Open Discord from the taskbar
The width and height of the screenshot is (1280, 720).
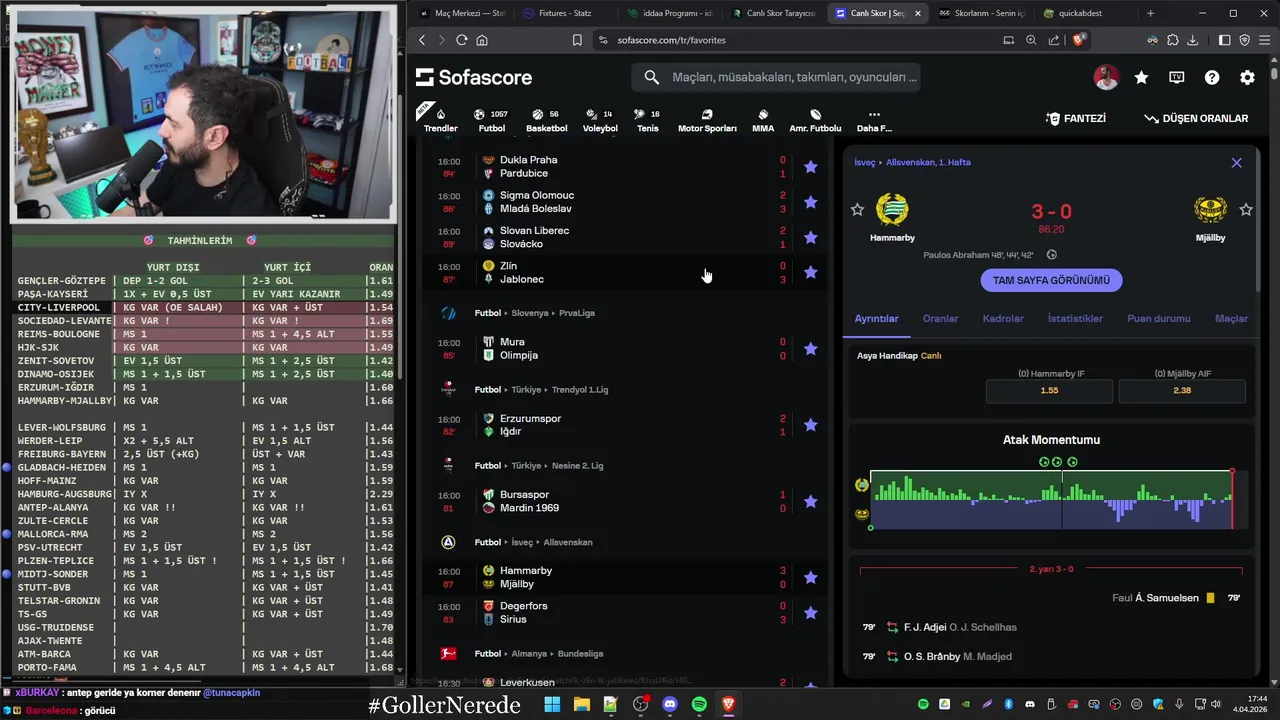click(x=670, y=705)
